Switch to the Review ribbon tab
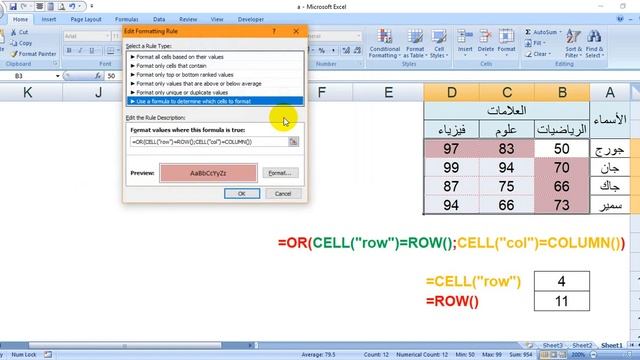640x360 pixels. [188, 19]
